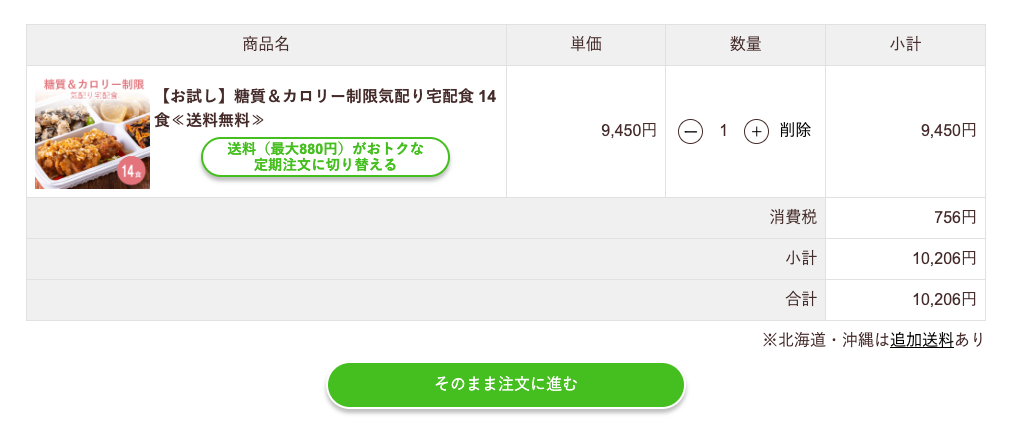Click the 単価 column header

pyautogui.click(x=586, y=45)
